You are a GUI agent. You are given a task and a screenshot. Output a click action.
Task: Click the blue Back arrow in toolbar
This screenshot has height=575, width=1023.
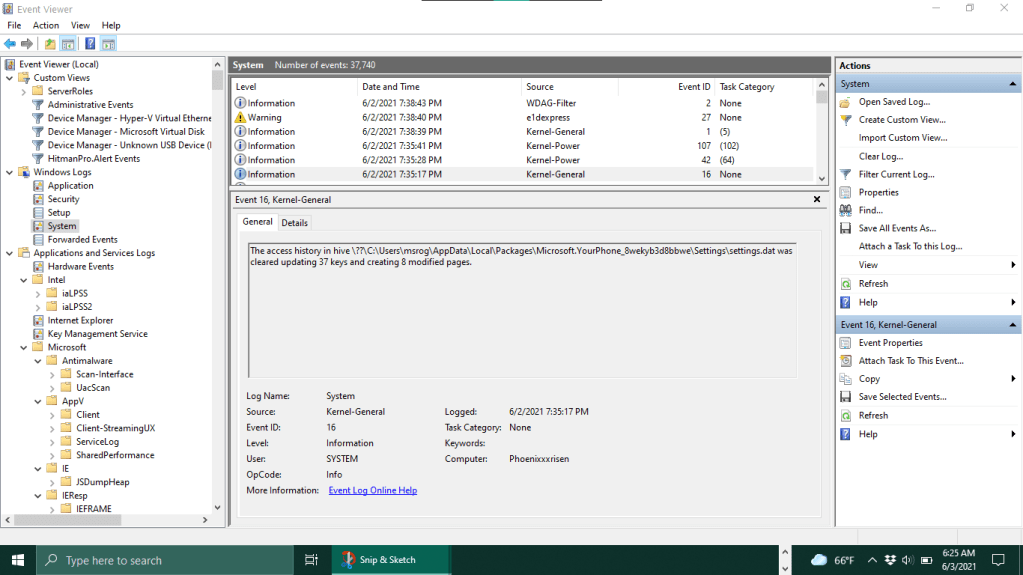coord(9,44)
